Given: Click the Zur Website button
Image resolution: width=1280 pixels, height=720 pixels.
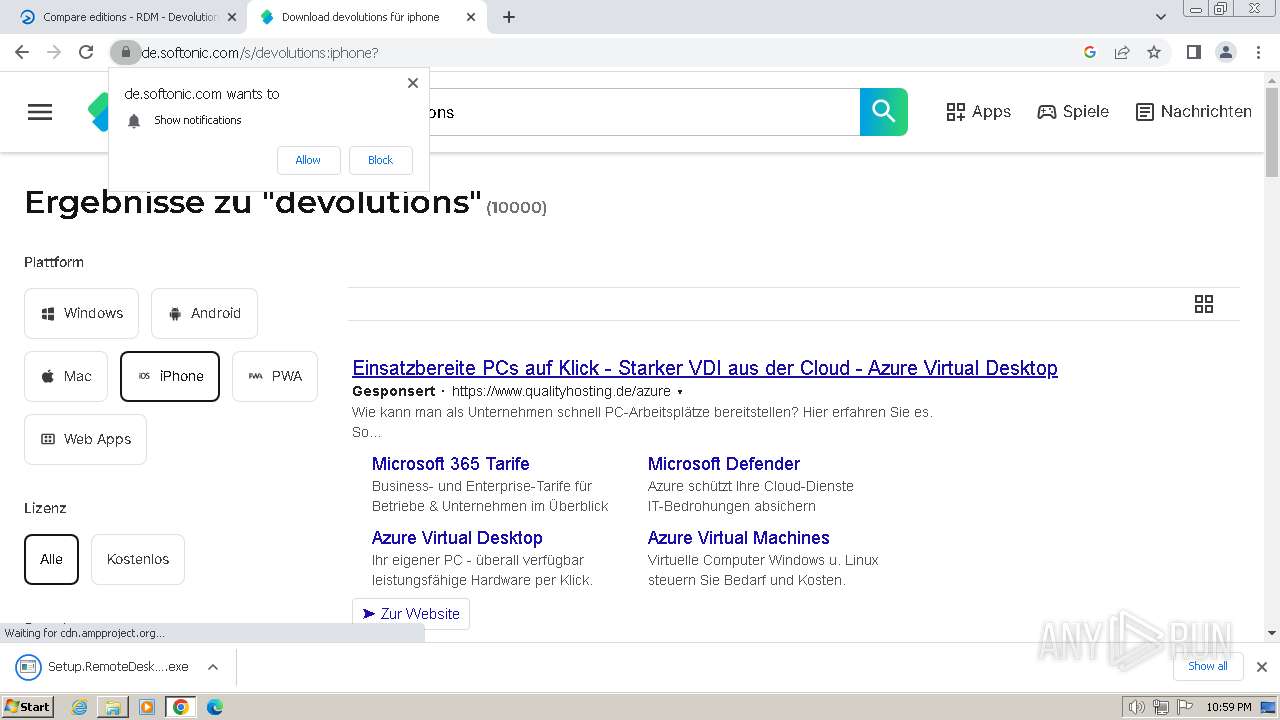Looking at the screenshot, I should pos(411,614).
